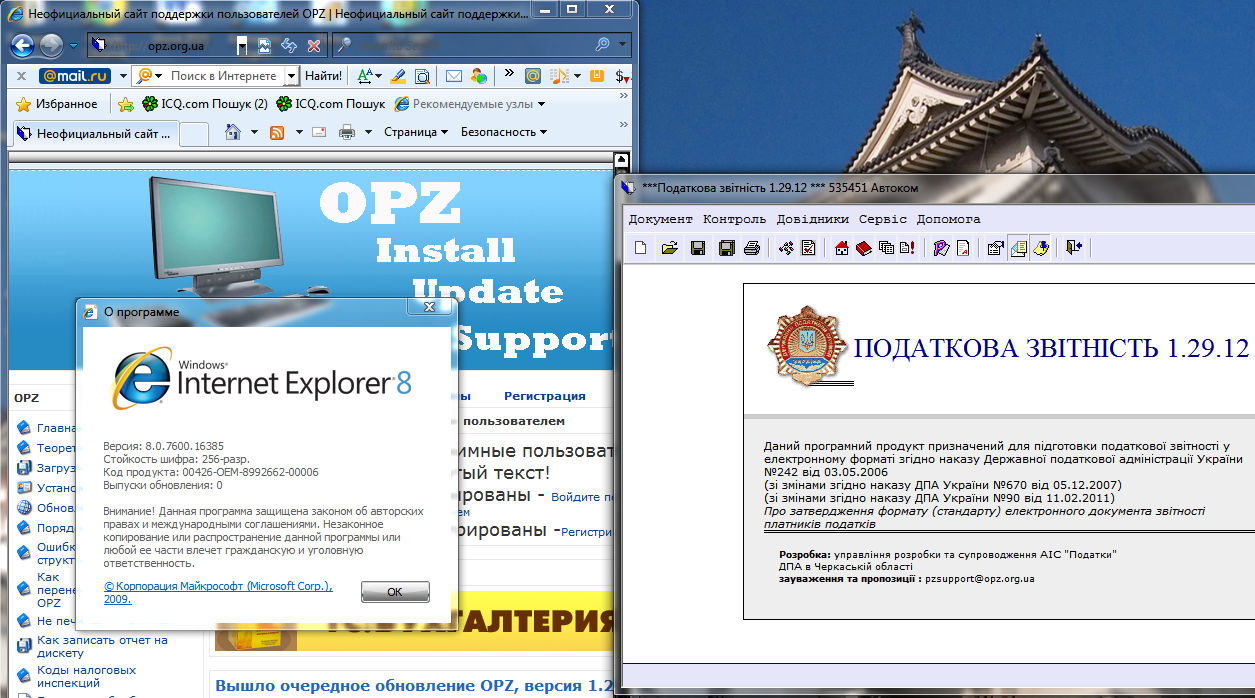This screenshot has height=698, width=1255.
Task: Open the text size dropdown in Mail.ru toolbar
Action: pos(378,75)
